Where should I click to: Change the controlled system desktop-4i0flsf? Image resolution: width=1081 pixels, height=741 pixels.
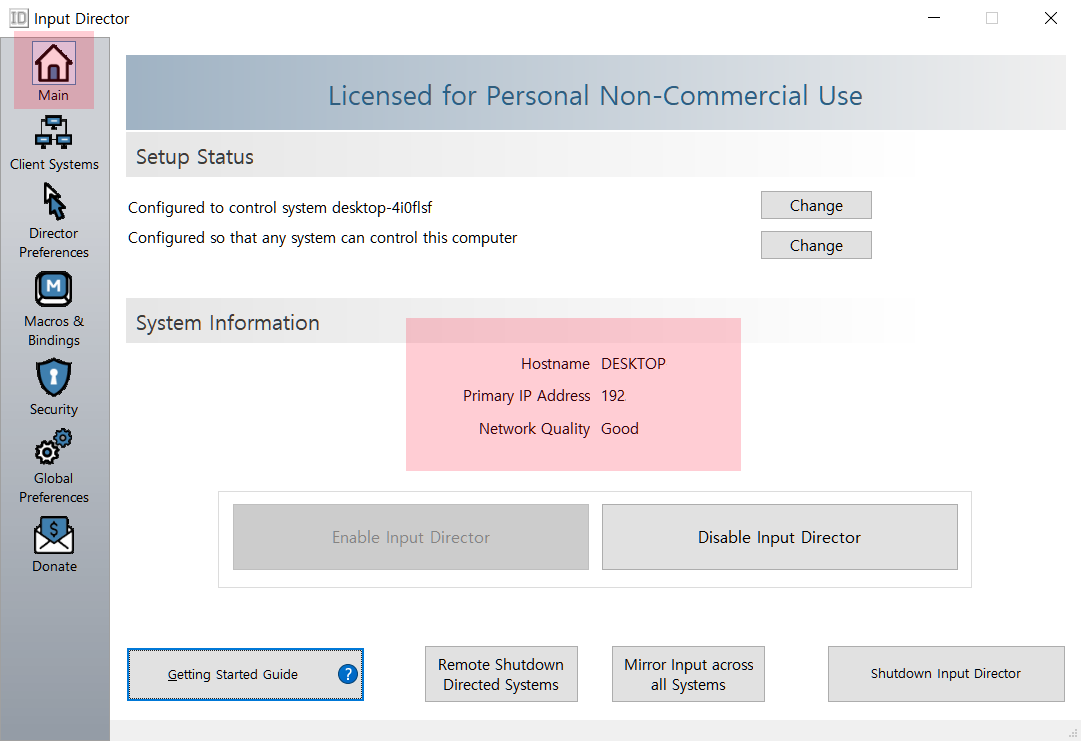(x=816, y=205)
